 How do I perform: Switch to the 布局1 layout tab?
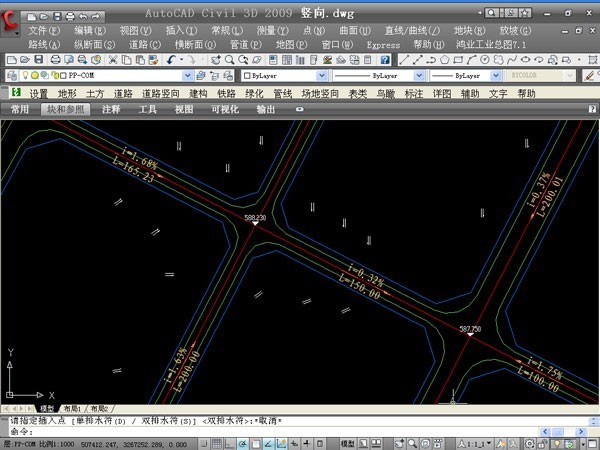72,409
